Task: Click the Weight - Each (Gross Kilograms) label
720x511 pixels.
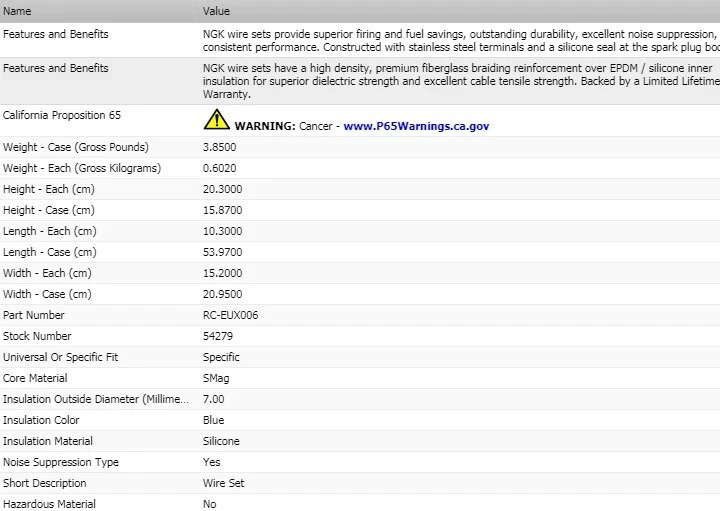Action: tap(82, 168)
